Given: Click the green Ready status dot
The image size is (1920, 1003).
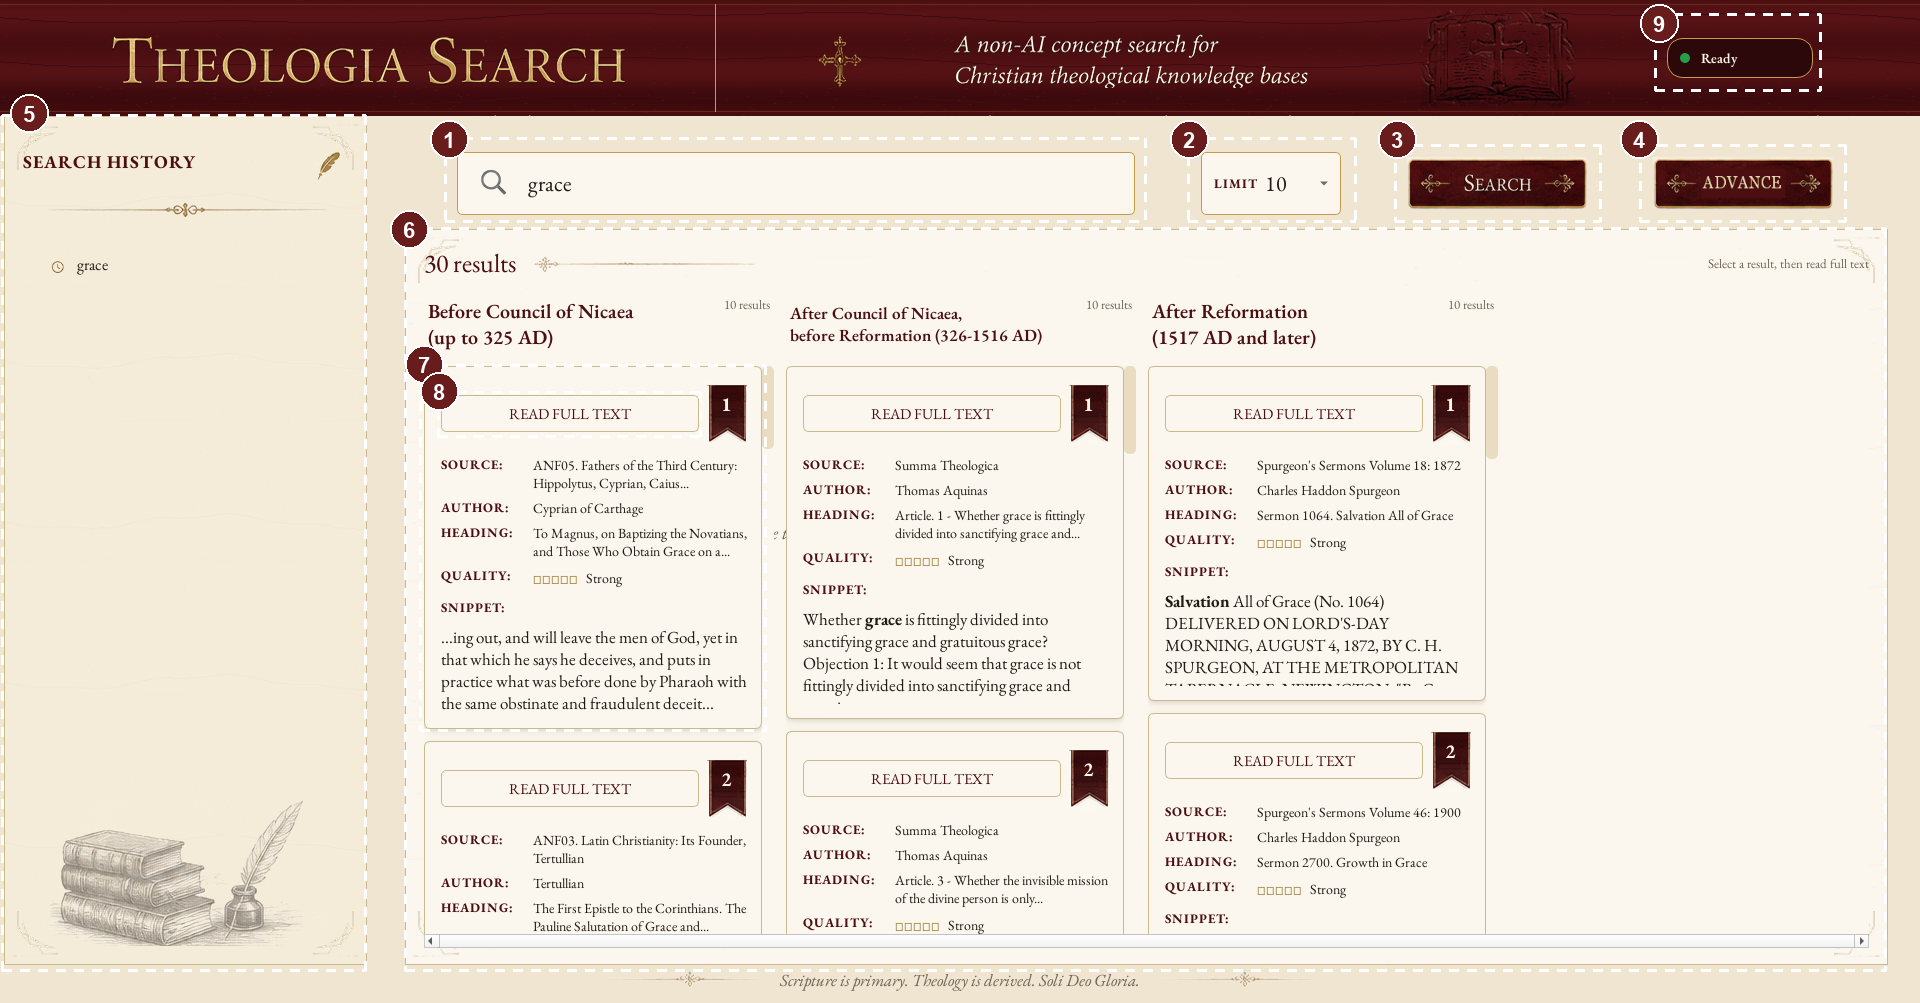Looking at the screenshot, I should [x=1685, y=58].
